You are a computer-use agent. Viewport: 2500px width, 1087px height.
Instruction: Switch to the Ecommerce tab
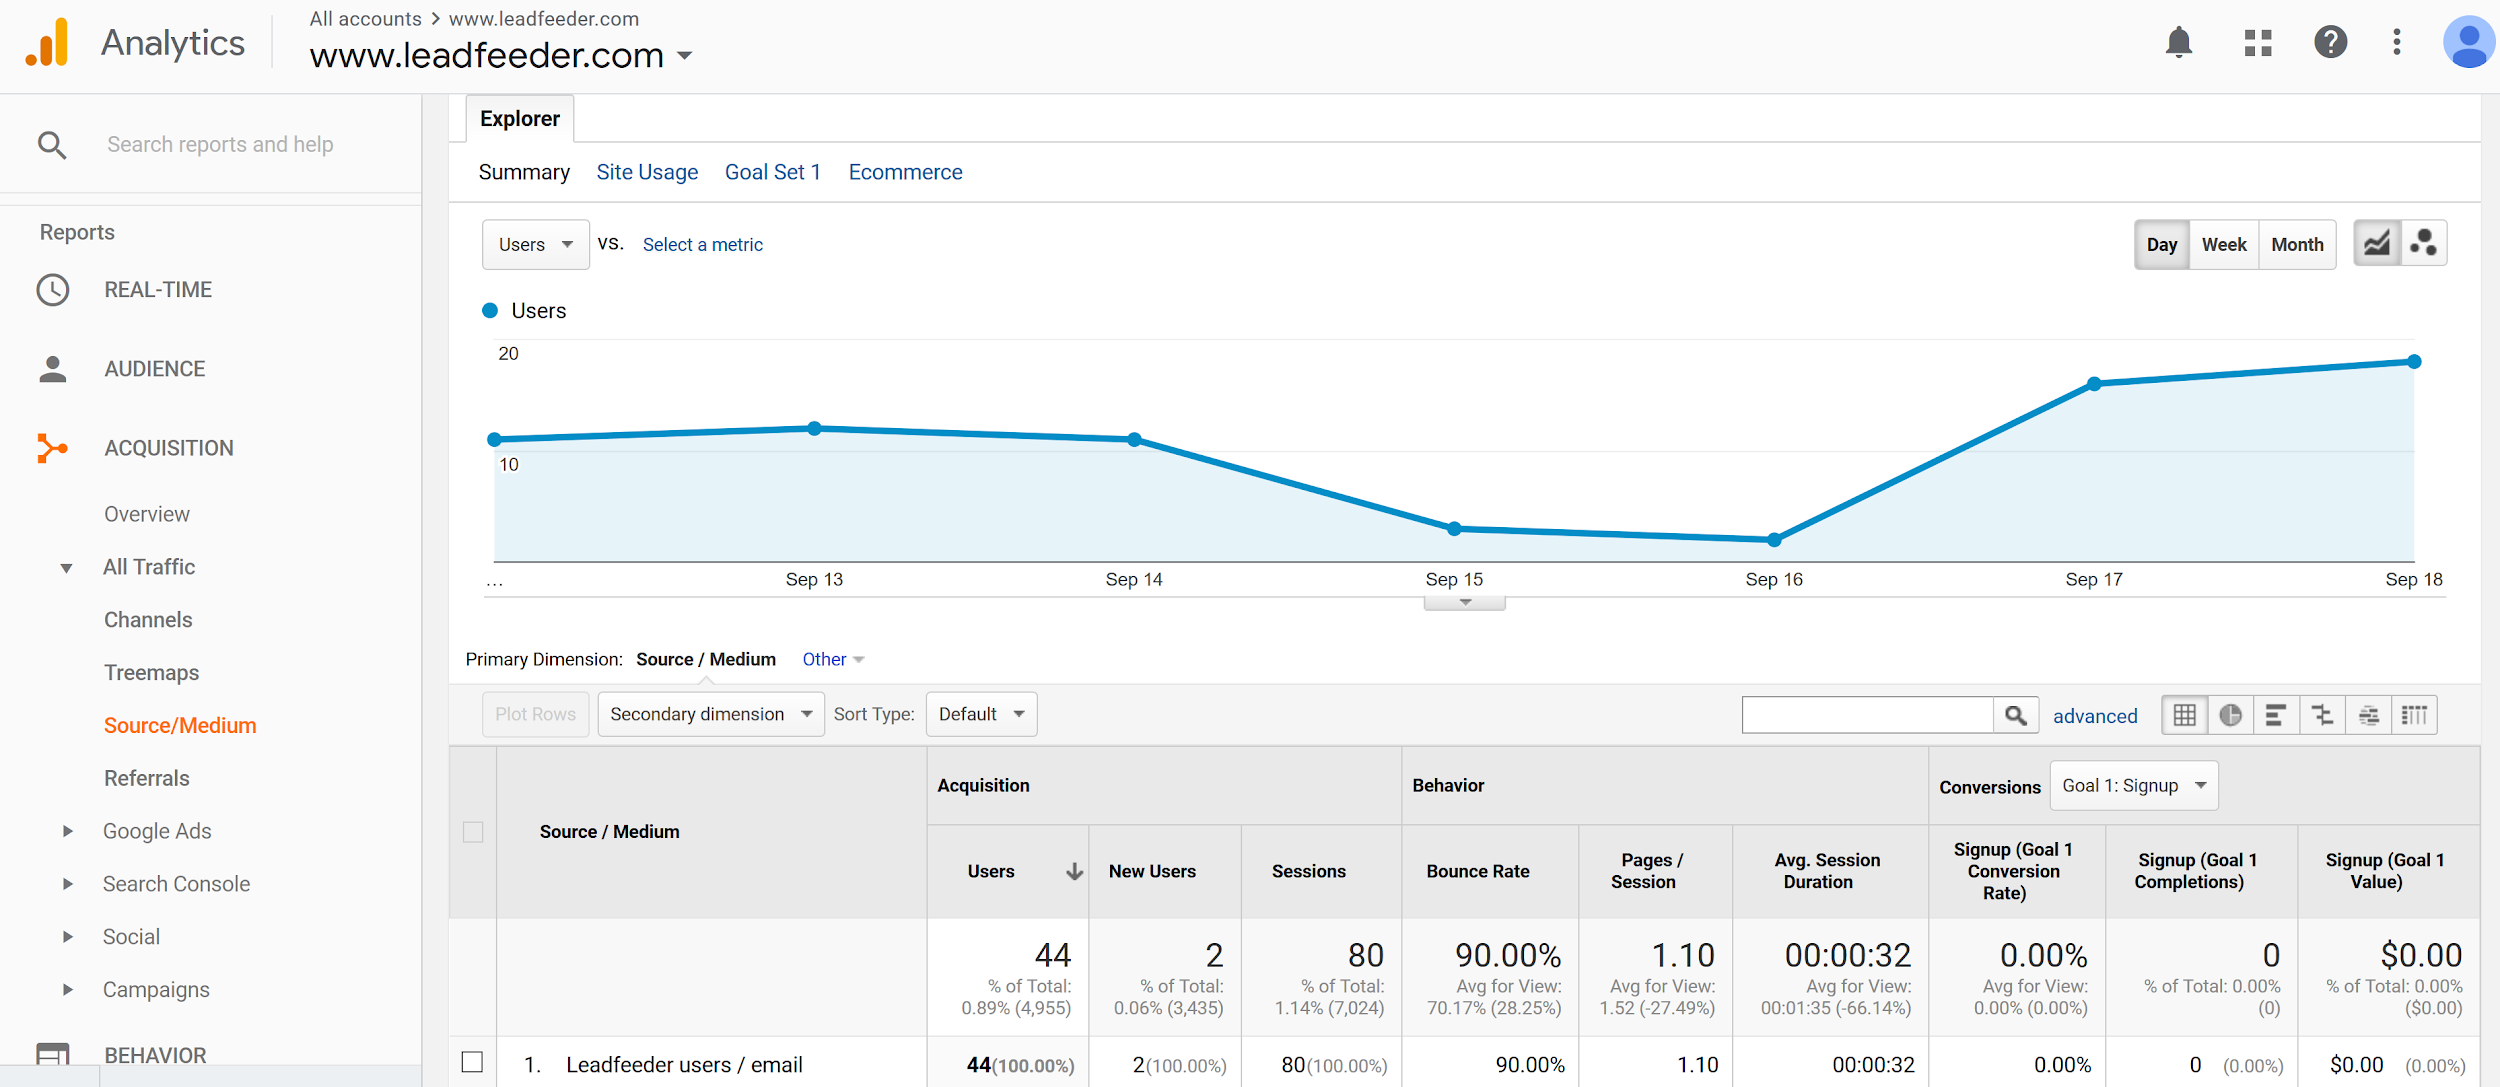[x=905, y=172]
